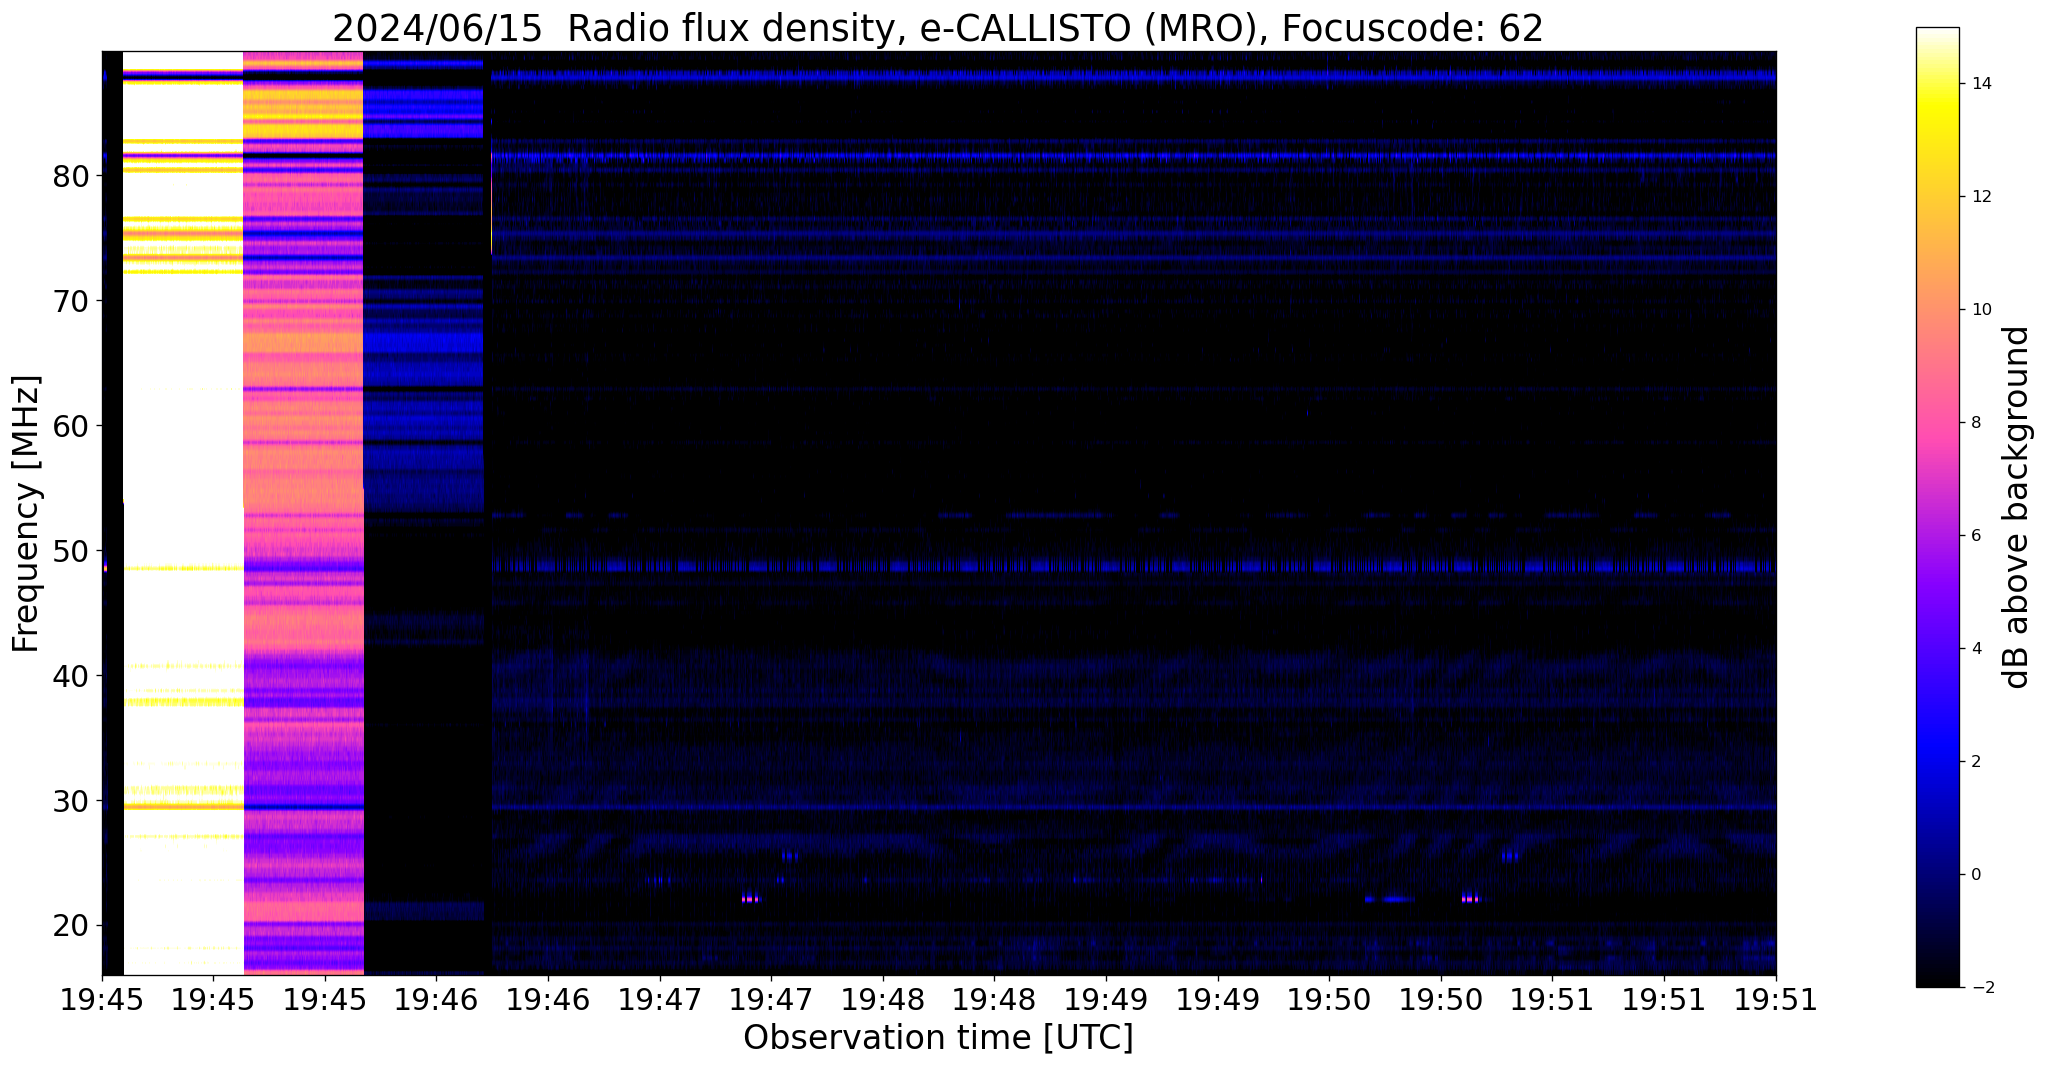2047x1067 pixels.
Task: Click the 'dB above background' colorbar label
Action: (x=2017, y=507)
